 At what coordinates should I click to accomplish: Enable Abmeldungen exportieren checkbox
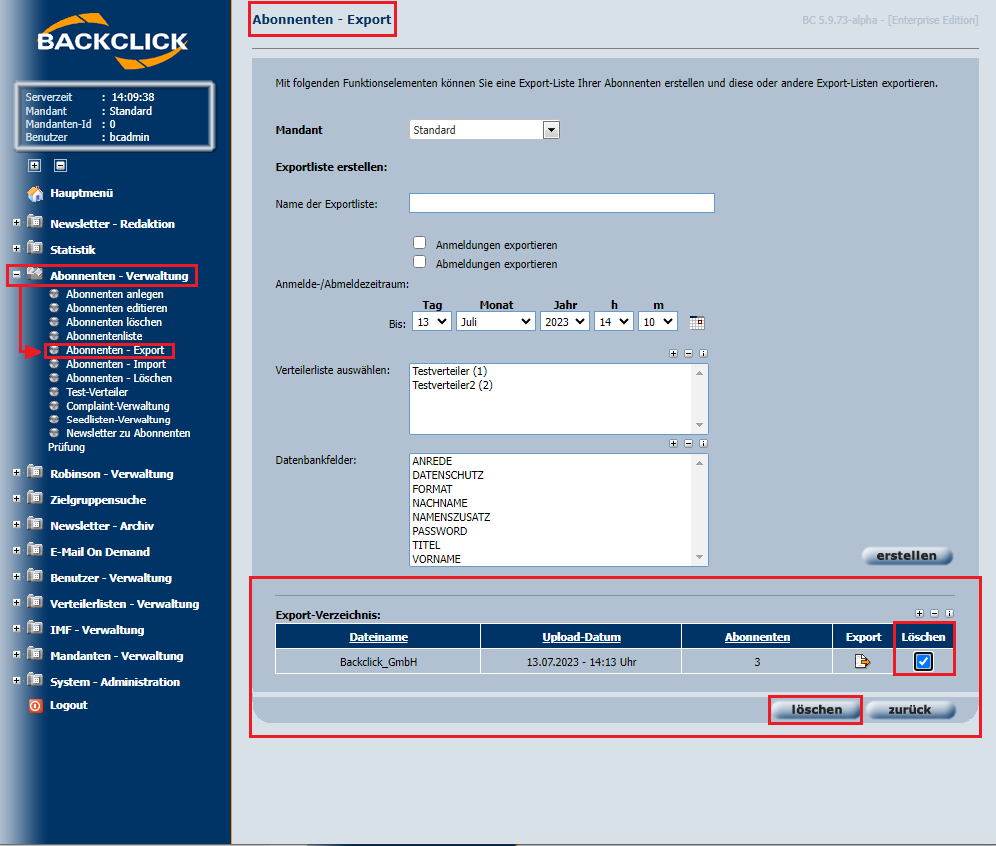pos(419,262)
